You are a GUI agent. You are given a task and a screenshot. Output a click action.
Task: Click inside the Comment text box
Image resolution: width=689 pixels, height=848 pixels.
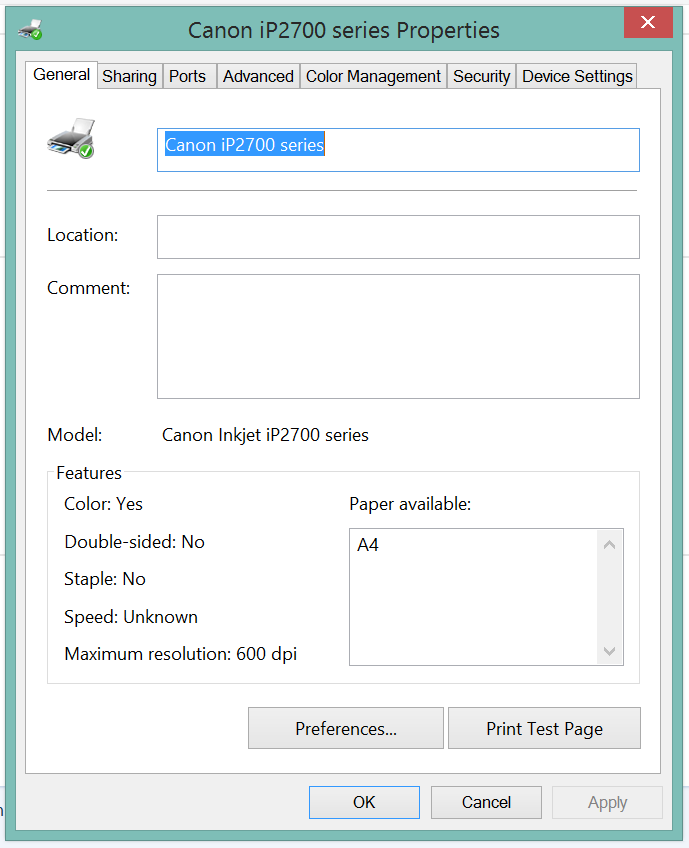tap(397, 336)
